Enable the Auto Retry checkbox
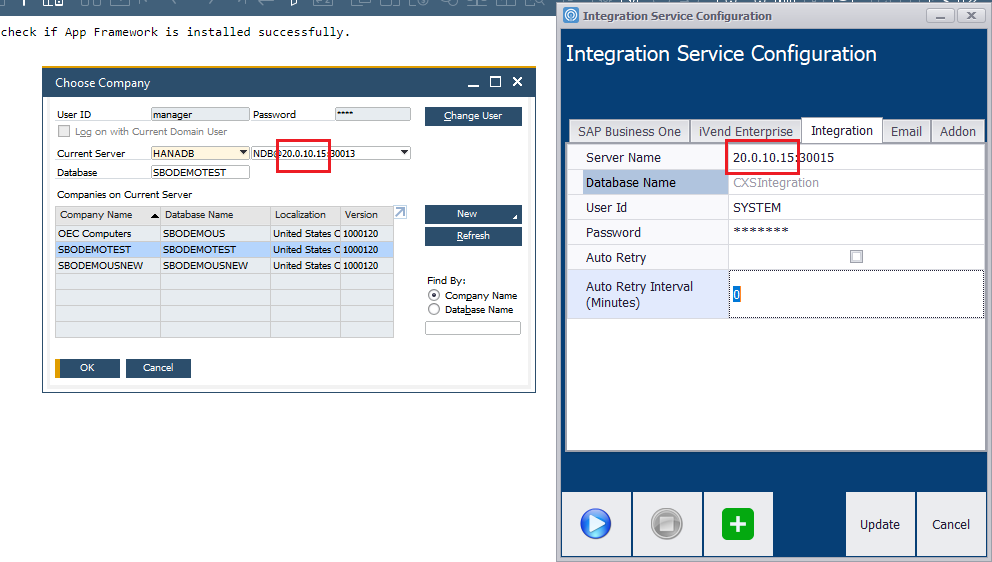The image size is (992, 562). tap(856, 256)
